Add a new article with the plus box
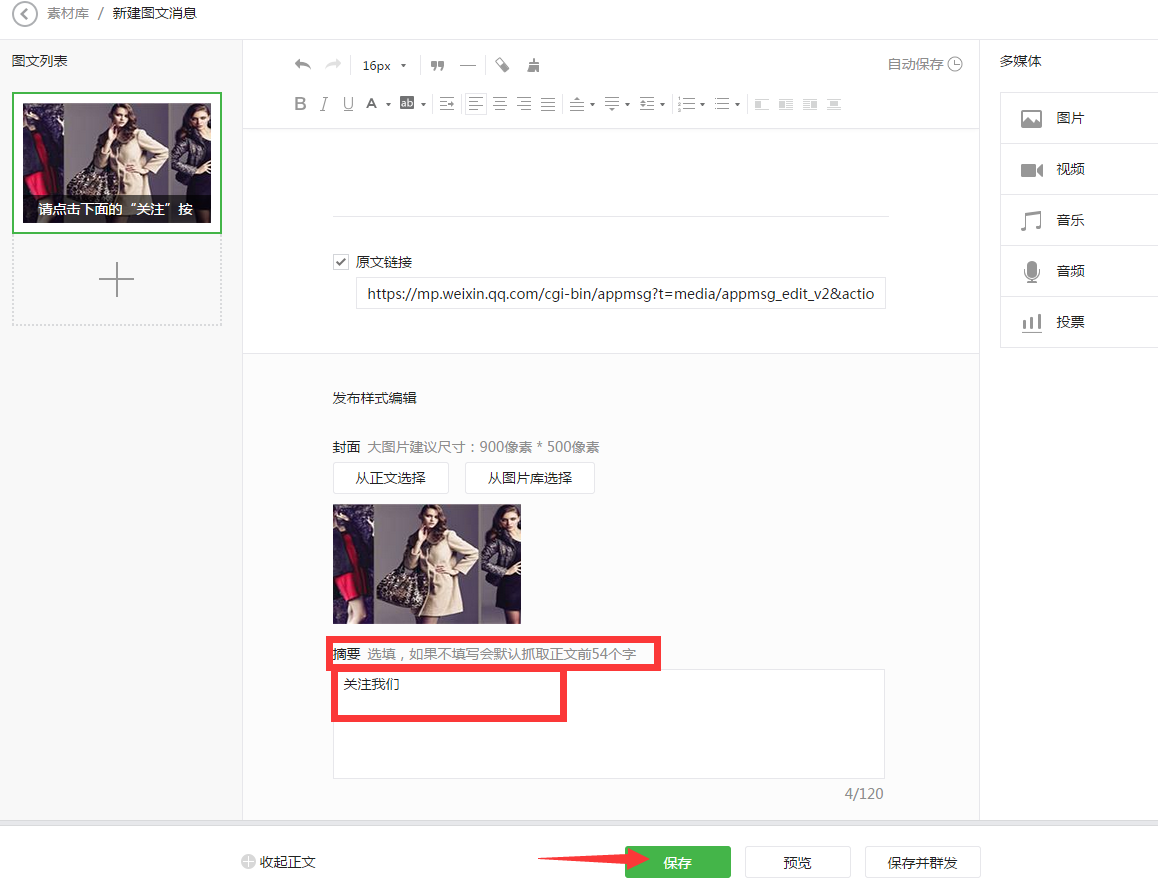This screenshot has height=892, width=1158. [x=117, y=280]
